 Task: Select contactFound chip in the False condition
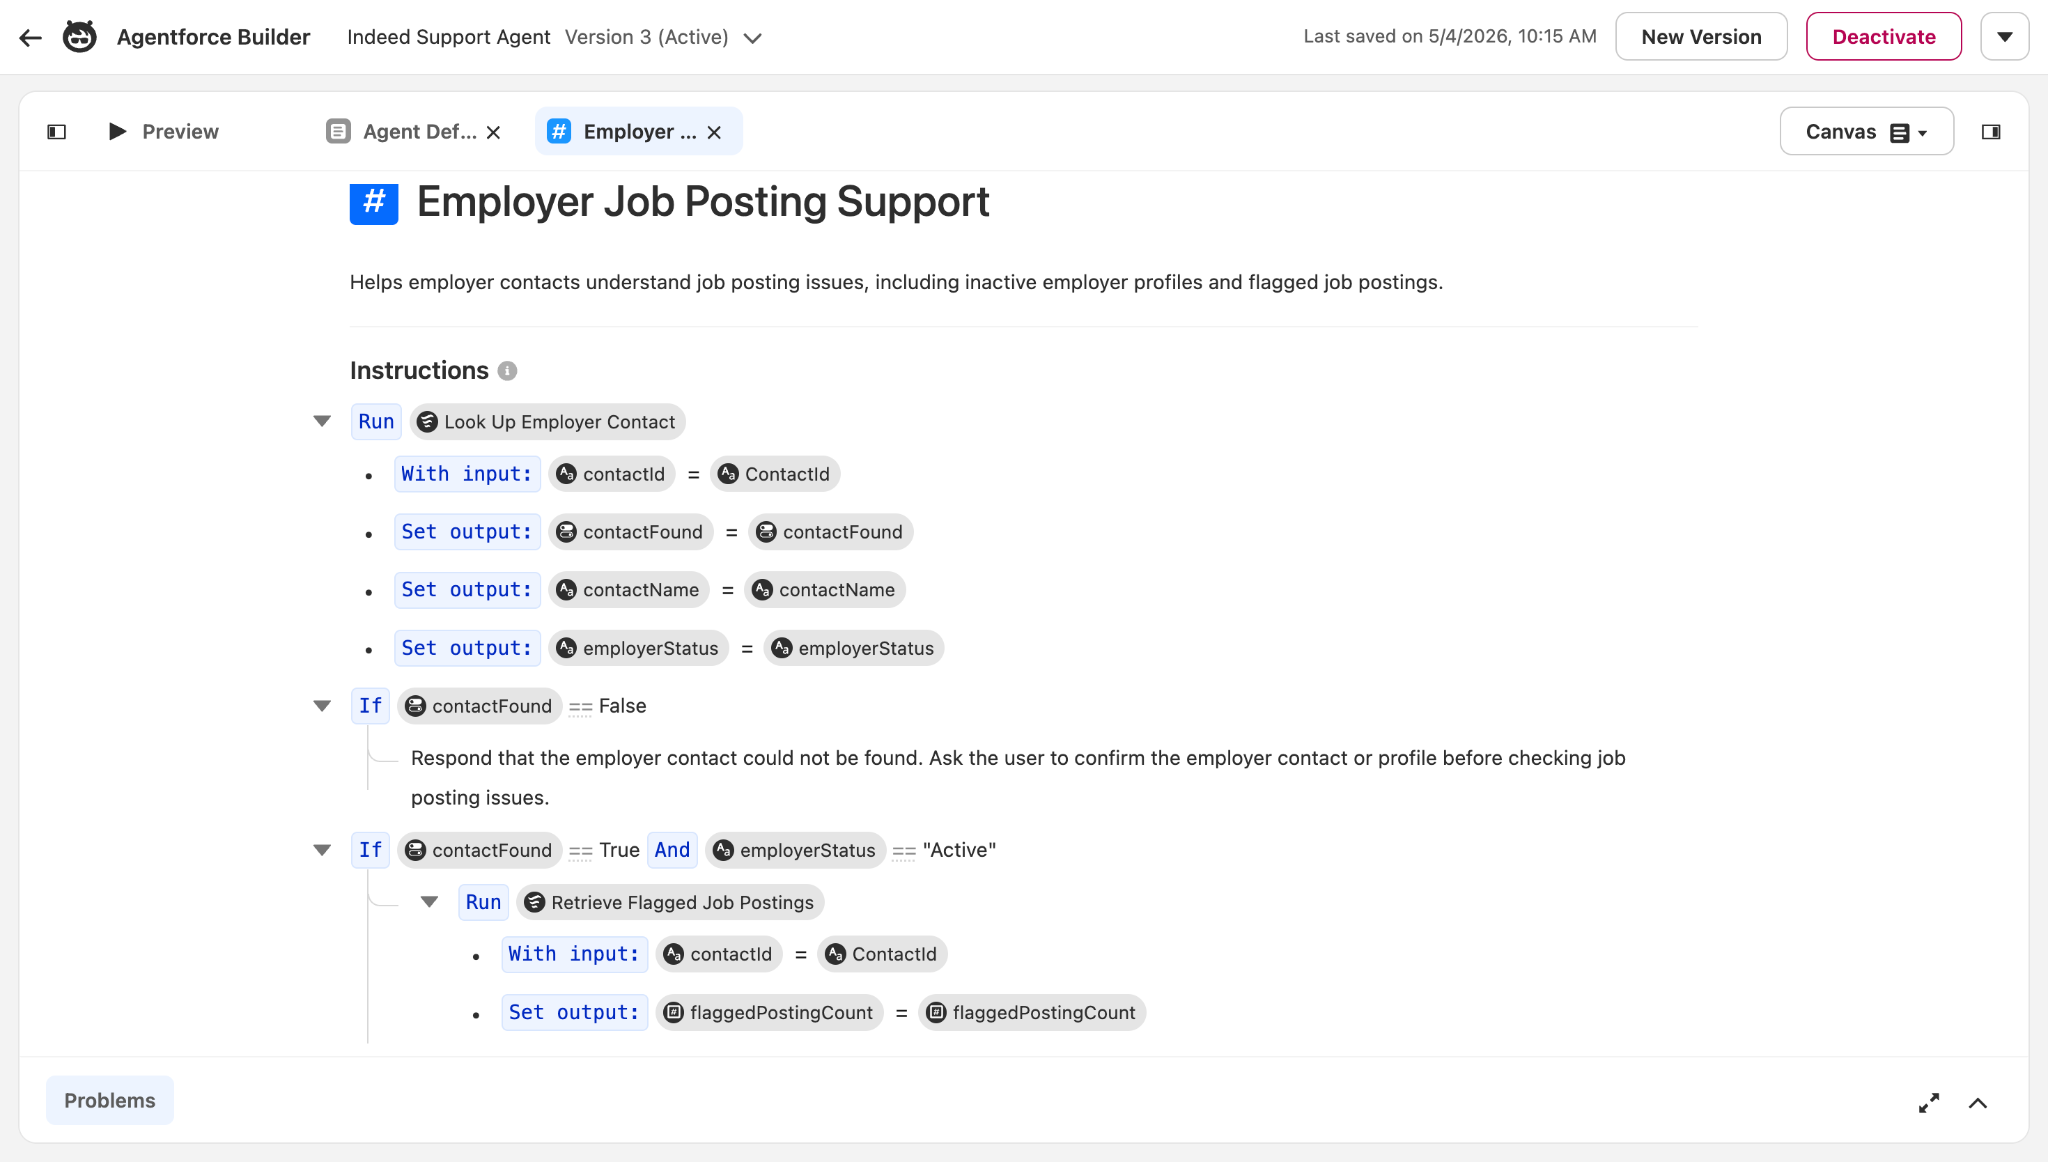(x=480, y=706)
